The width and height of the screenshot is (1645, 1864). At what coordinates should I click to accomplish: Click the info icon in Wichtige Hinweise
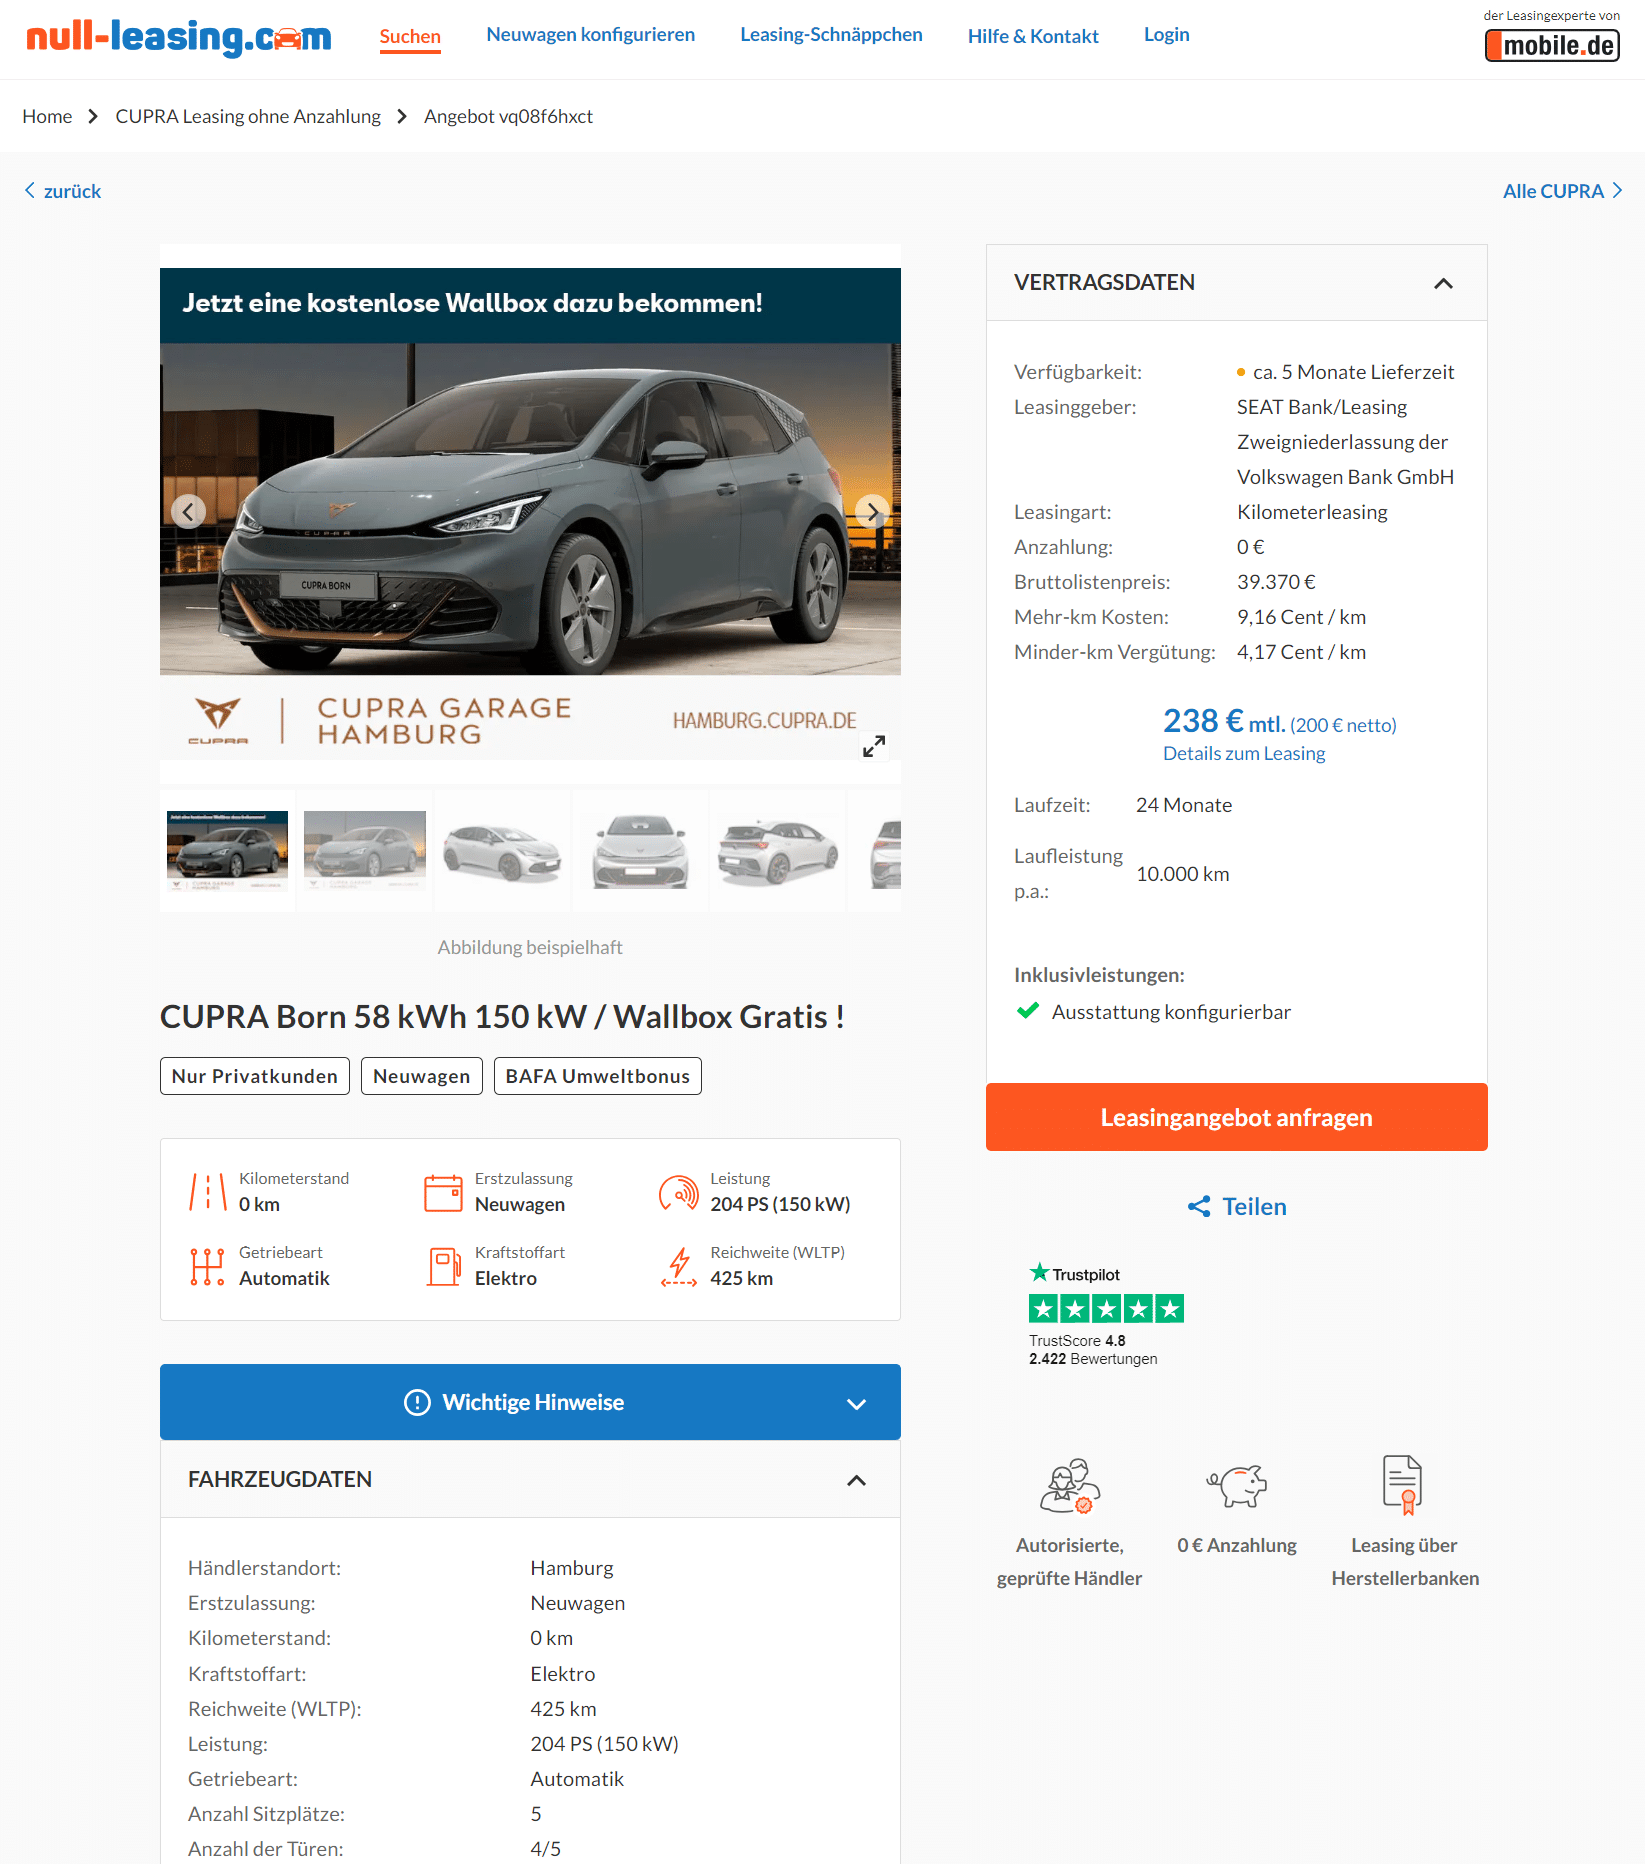[417, 1402]
